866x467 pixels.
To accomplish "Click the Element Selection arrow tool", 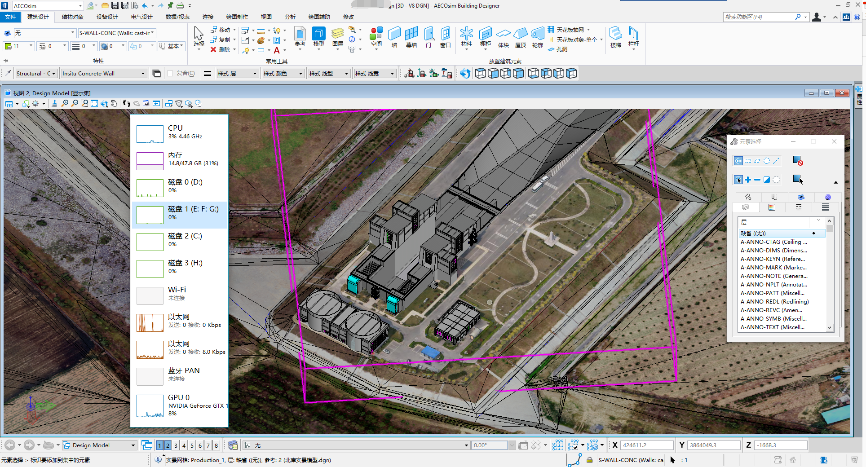I will (x=198, y=35).
